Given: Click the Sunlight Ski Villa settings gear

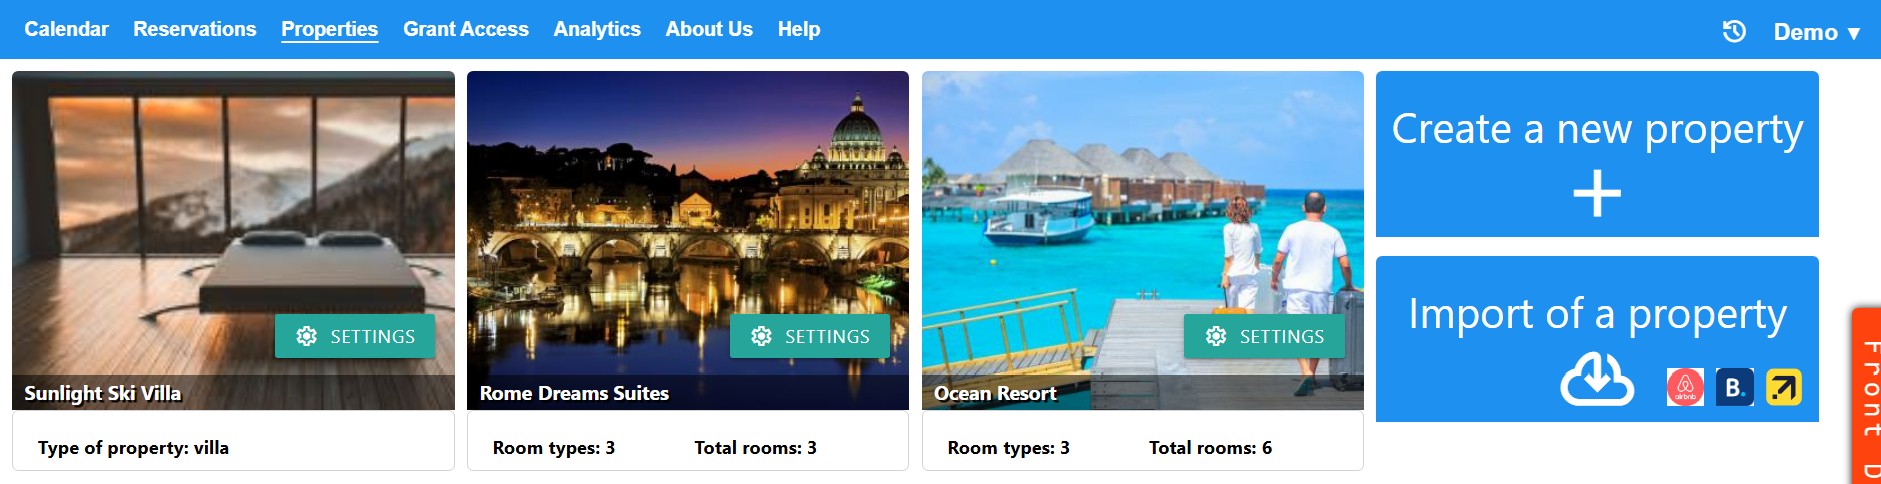Looking at the screenshot, I should pos(307,336).
